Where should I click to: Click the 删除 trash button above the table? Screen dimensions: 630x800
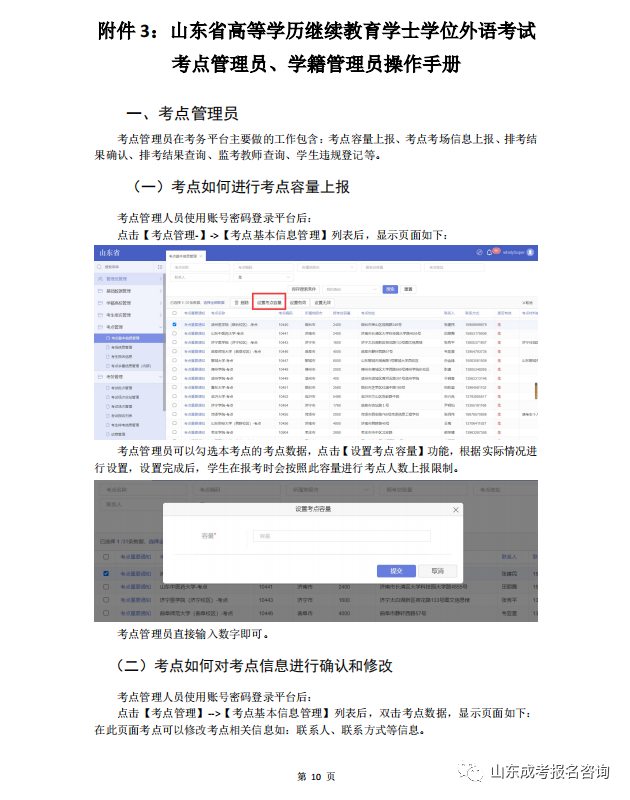click(x=241, y=303)
